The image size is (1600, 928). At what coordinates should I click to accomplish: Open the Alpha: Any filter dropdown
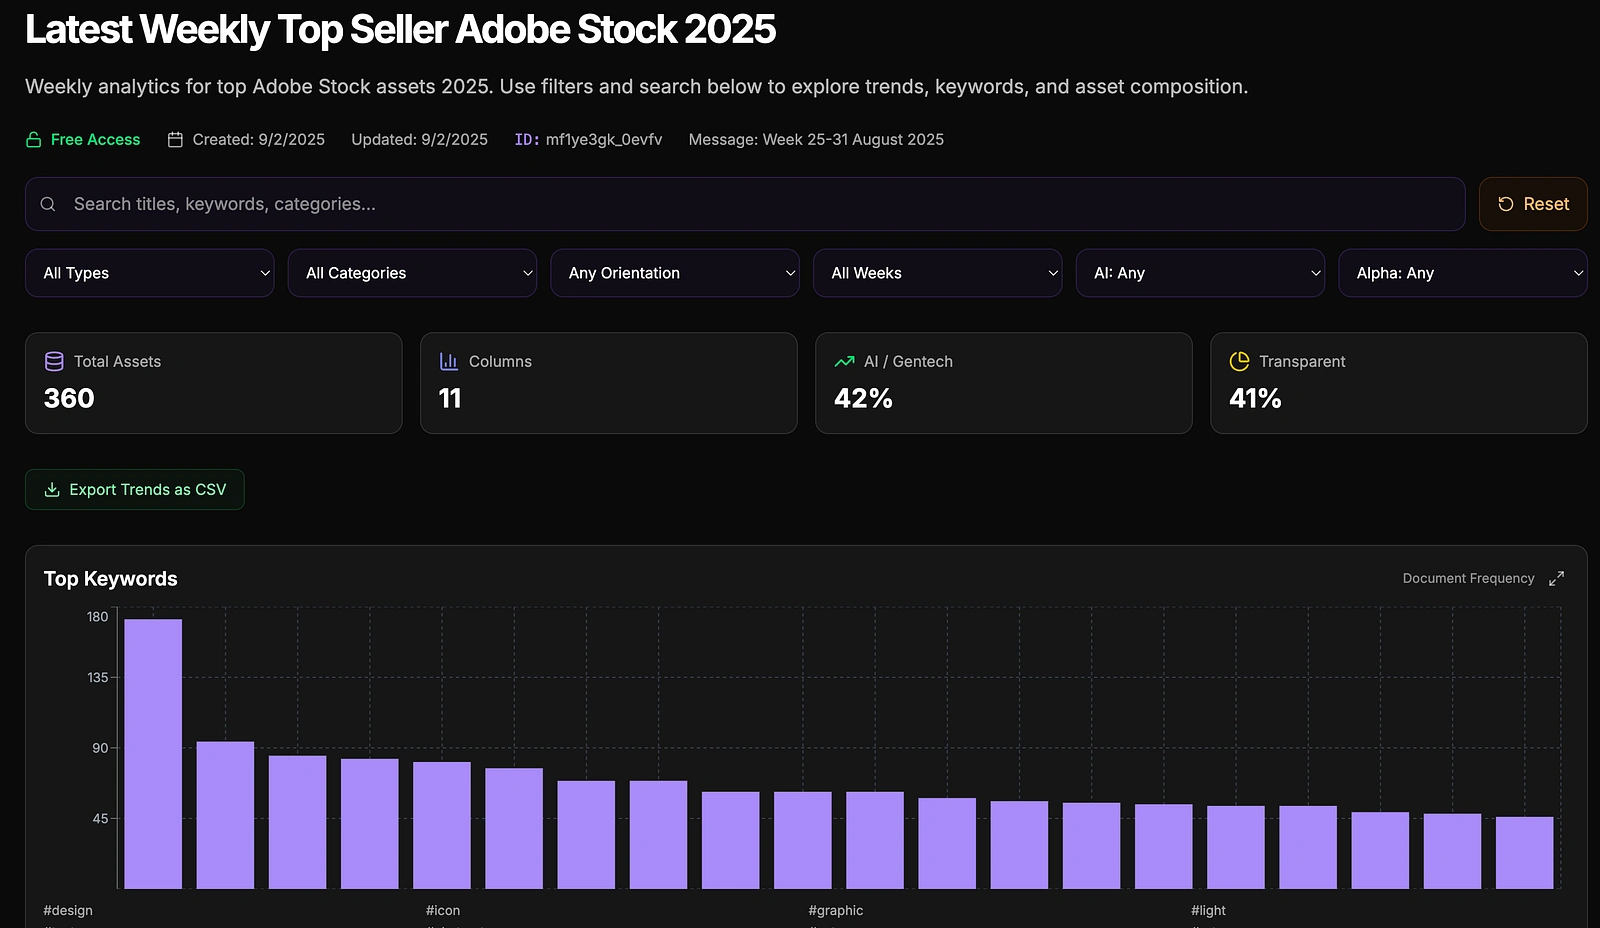1463,273
